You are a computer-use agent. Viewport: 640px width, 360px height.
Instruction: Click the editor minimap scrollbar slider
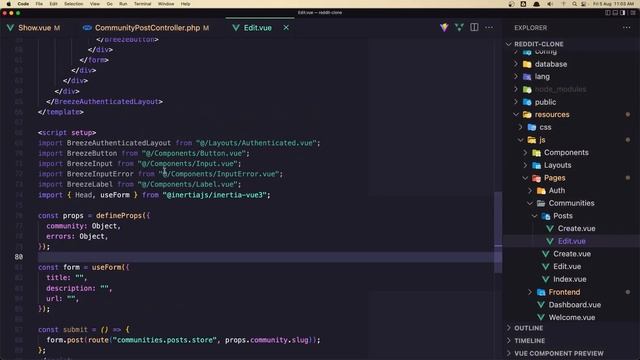pos(498,232)
